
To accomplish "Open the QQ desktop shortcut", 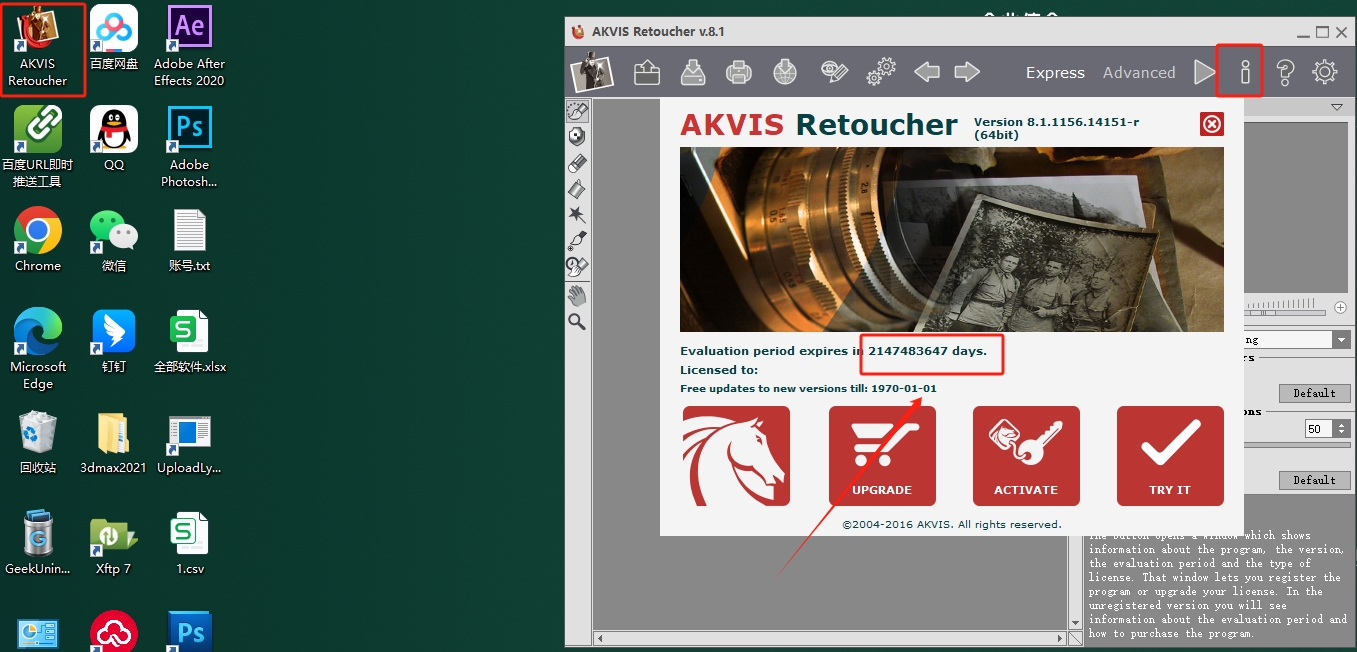I will 114,140.
